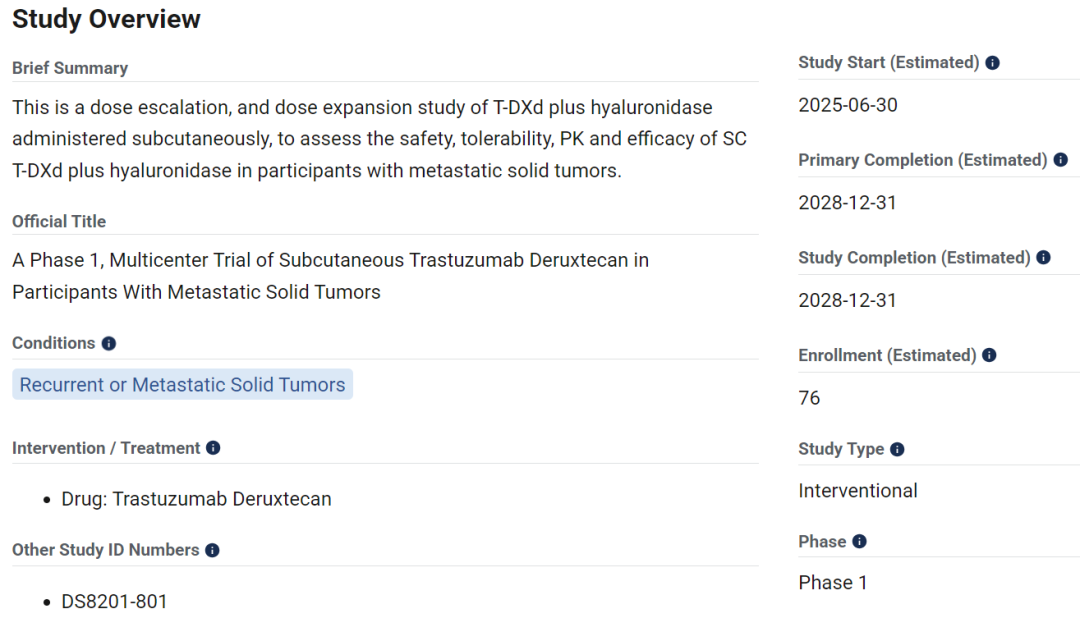Select the Enrollment (Estimated) label

(x=887, y=356)
